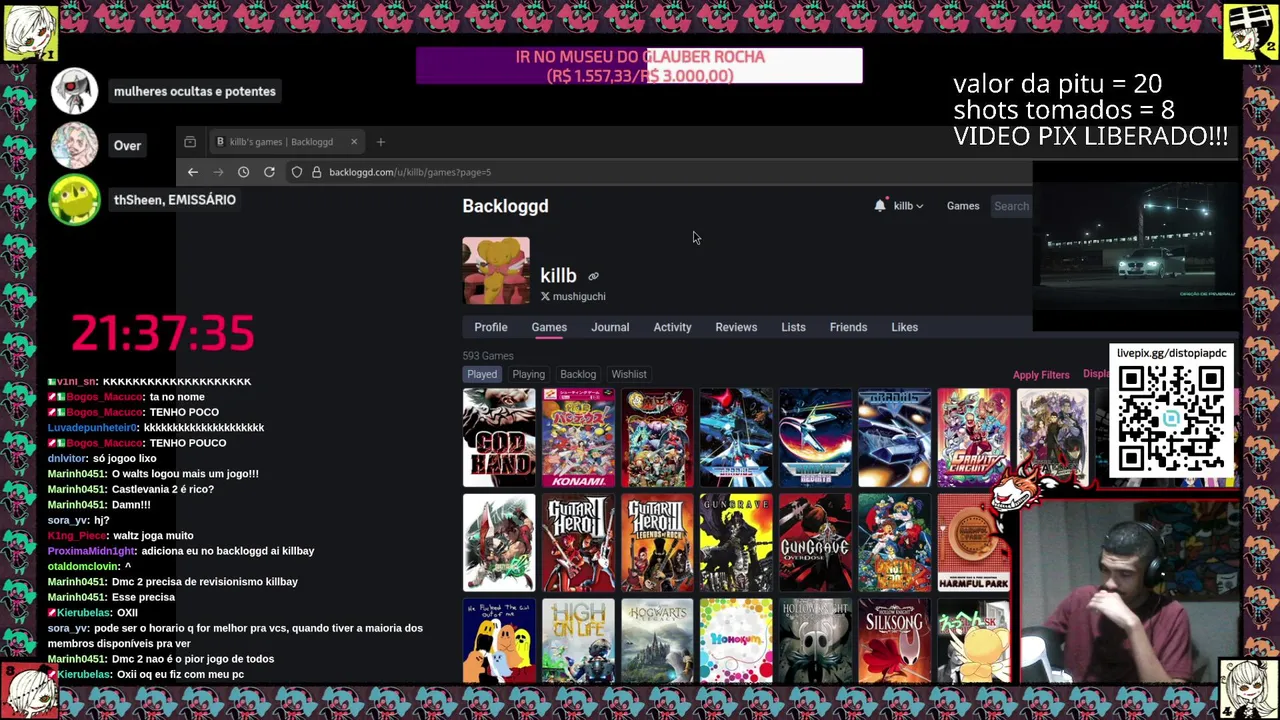This screenshot has width=1280, height=720.
Task: Click the link icon beside killb username
Action: (x=593, y=277)
